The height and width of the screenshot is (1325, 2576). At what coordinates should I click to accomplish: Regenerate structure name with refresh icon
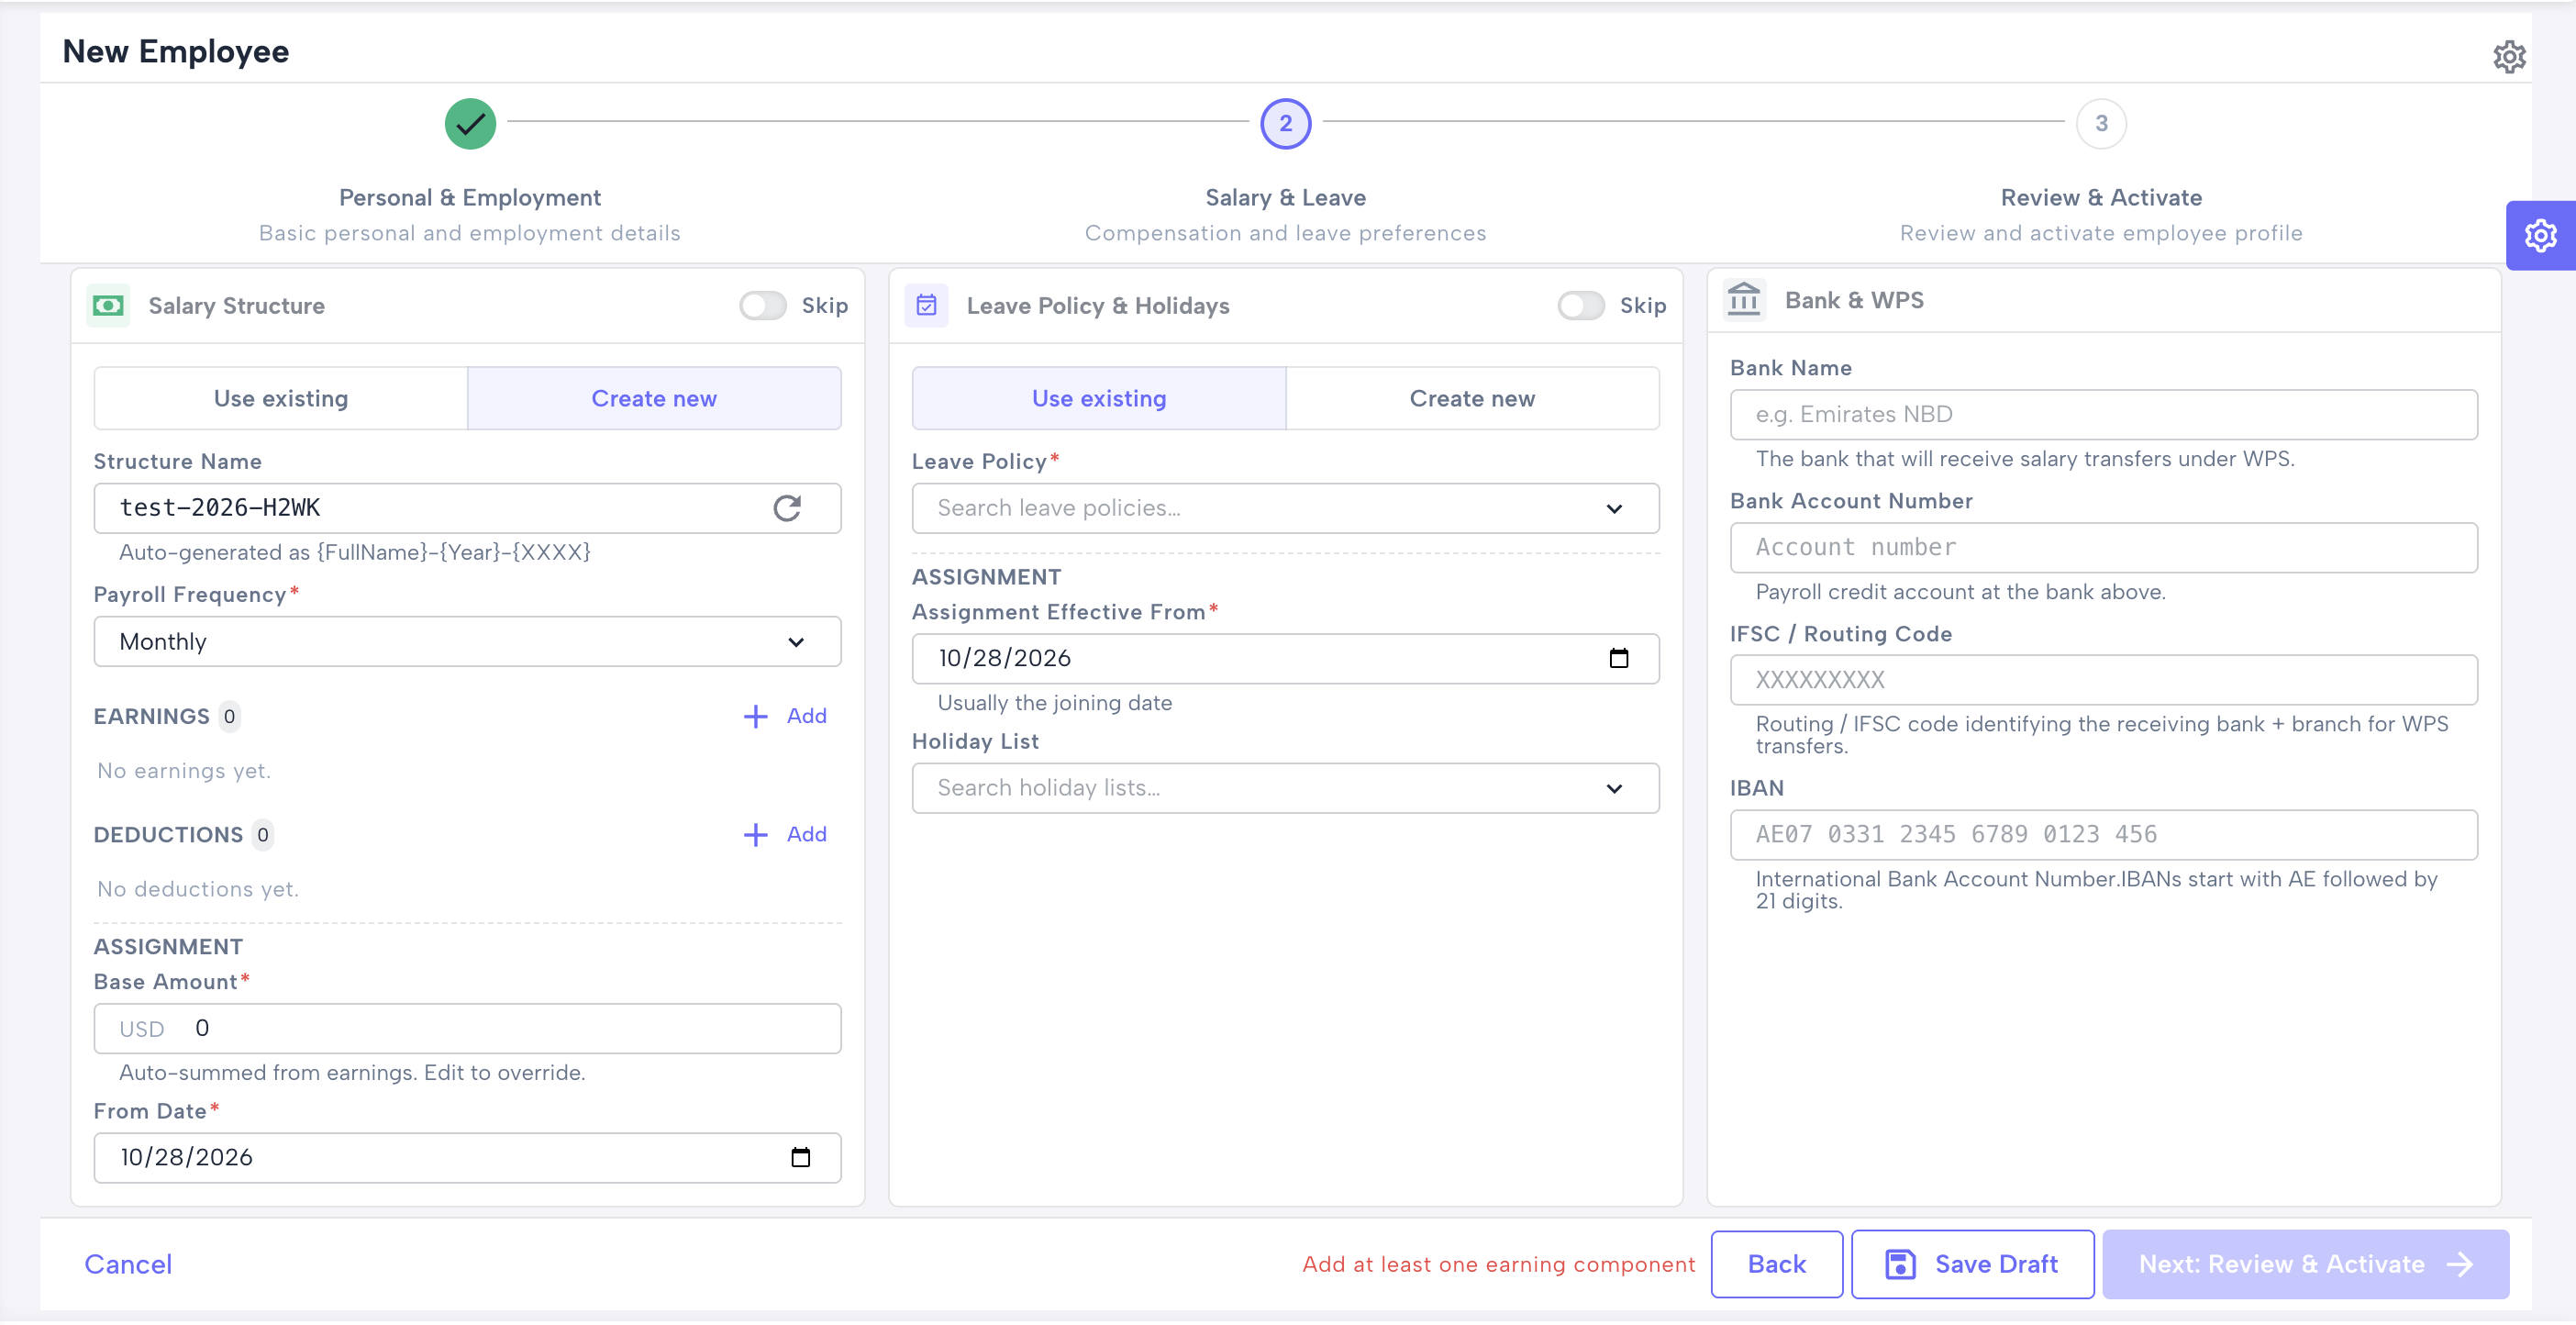click(x=787, y=508)
